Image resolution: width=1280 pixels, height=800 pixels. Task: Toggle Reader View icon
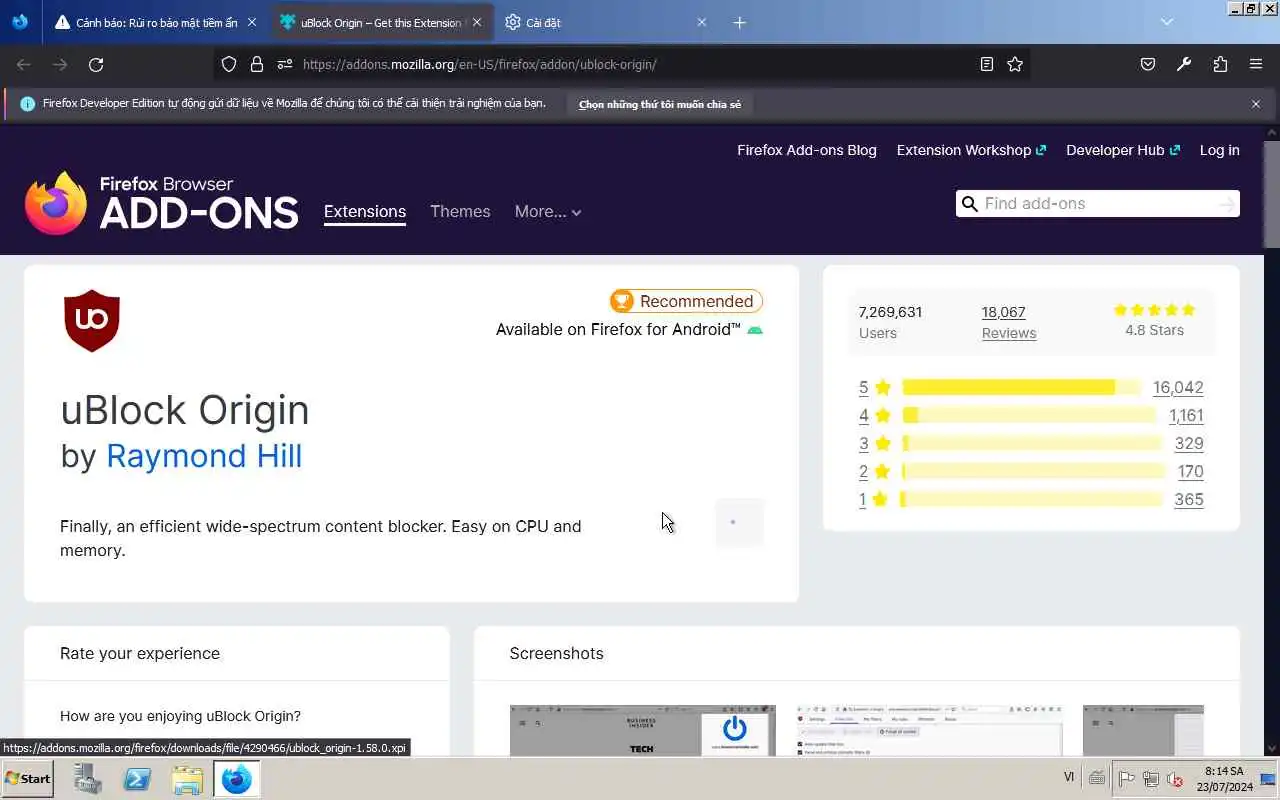987,64
